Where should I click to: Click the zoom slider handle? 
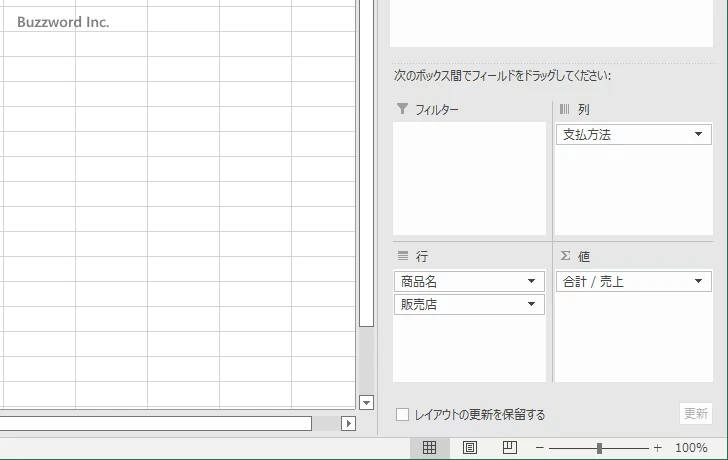click(x=599, y=448)
